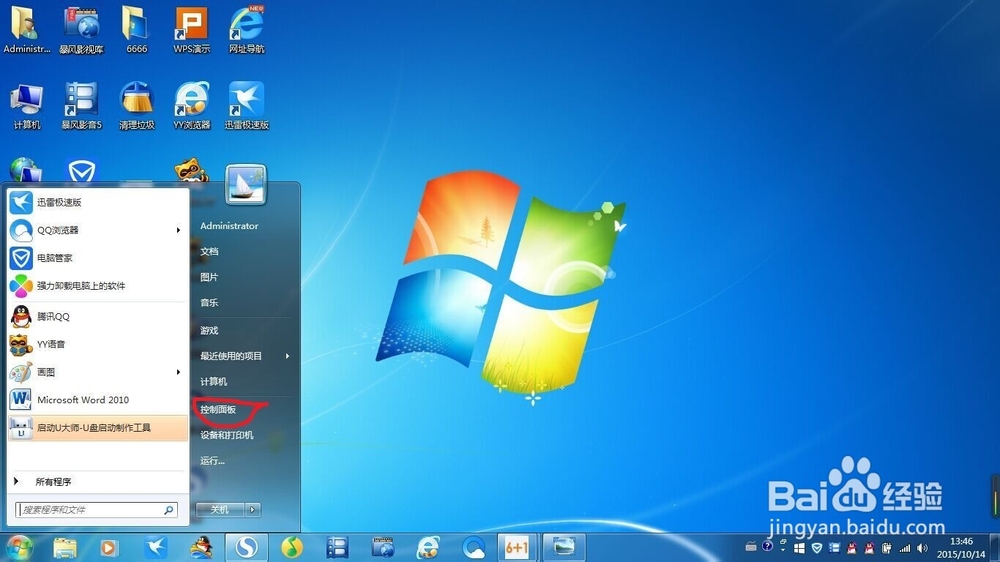Select 强力卸载电脑上的软件 in Start menu

tap(98, 286)
